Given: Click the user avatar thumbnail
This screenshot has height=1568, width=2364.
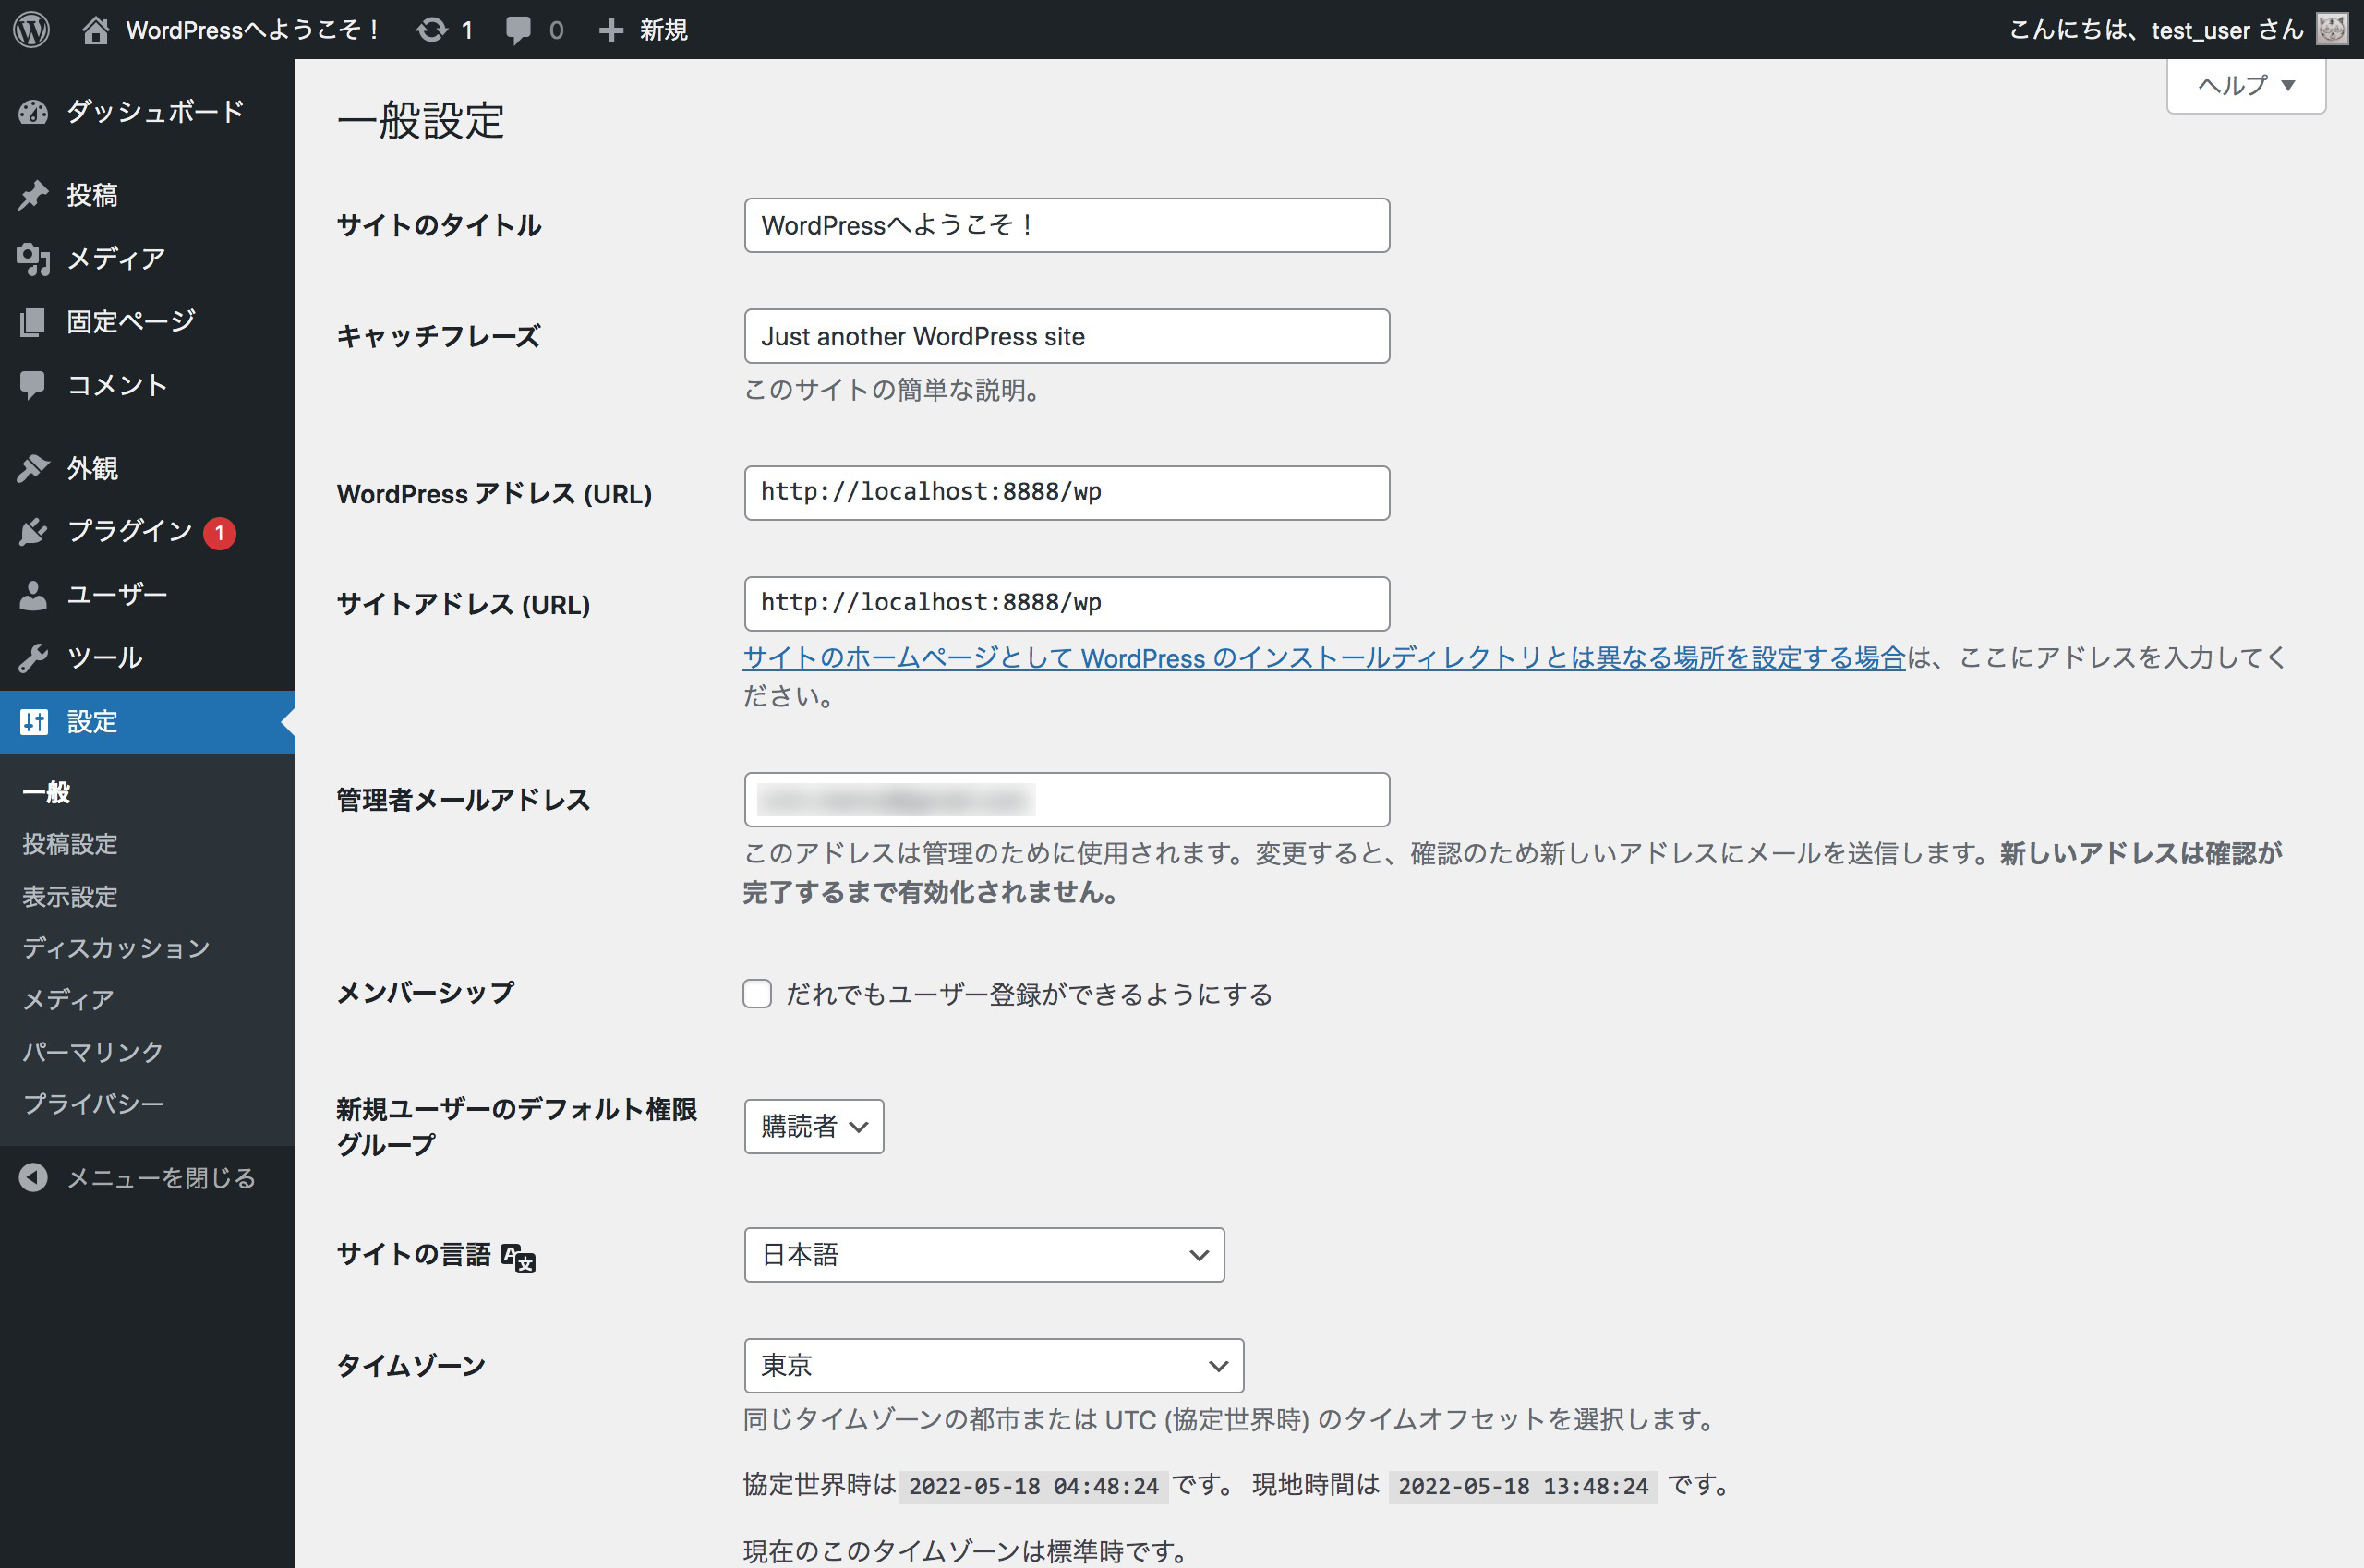Looking at the screenshot, I should coord(2332,29).
